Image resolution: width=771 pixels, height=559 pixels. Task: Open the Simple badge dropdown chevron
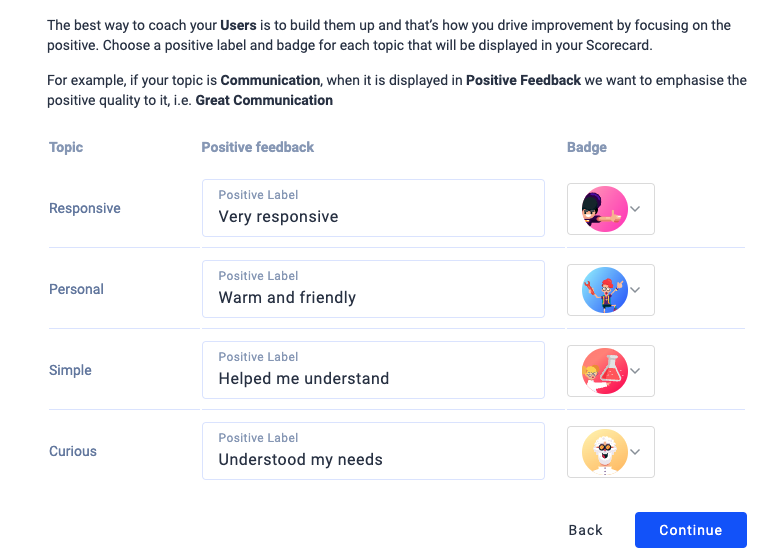(635, 371)
